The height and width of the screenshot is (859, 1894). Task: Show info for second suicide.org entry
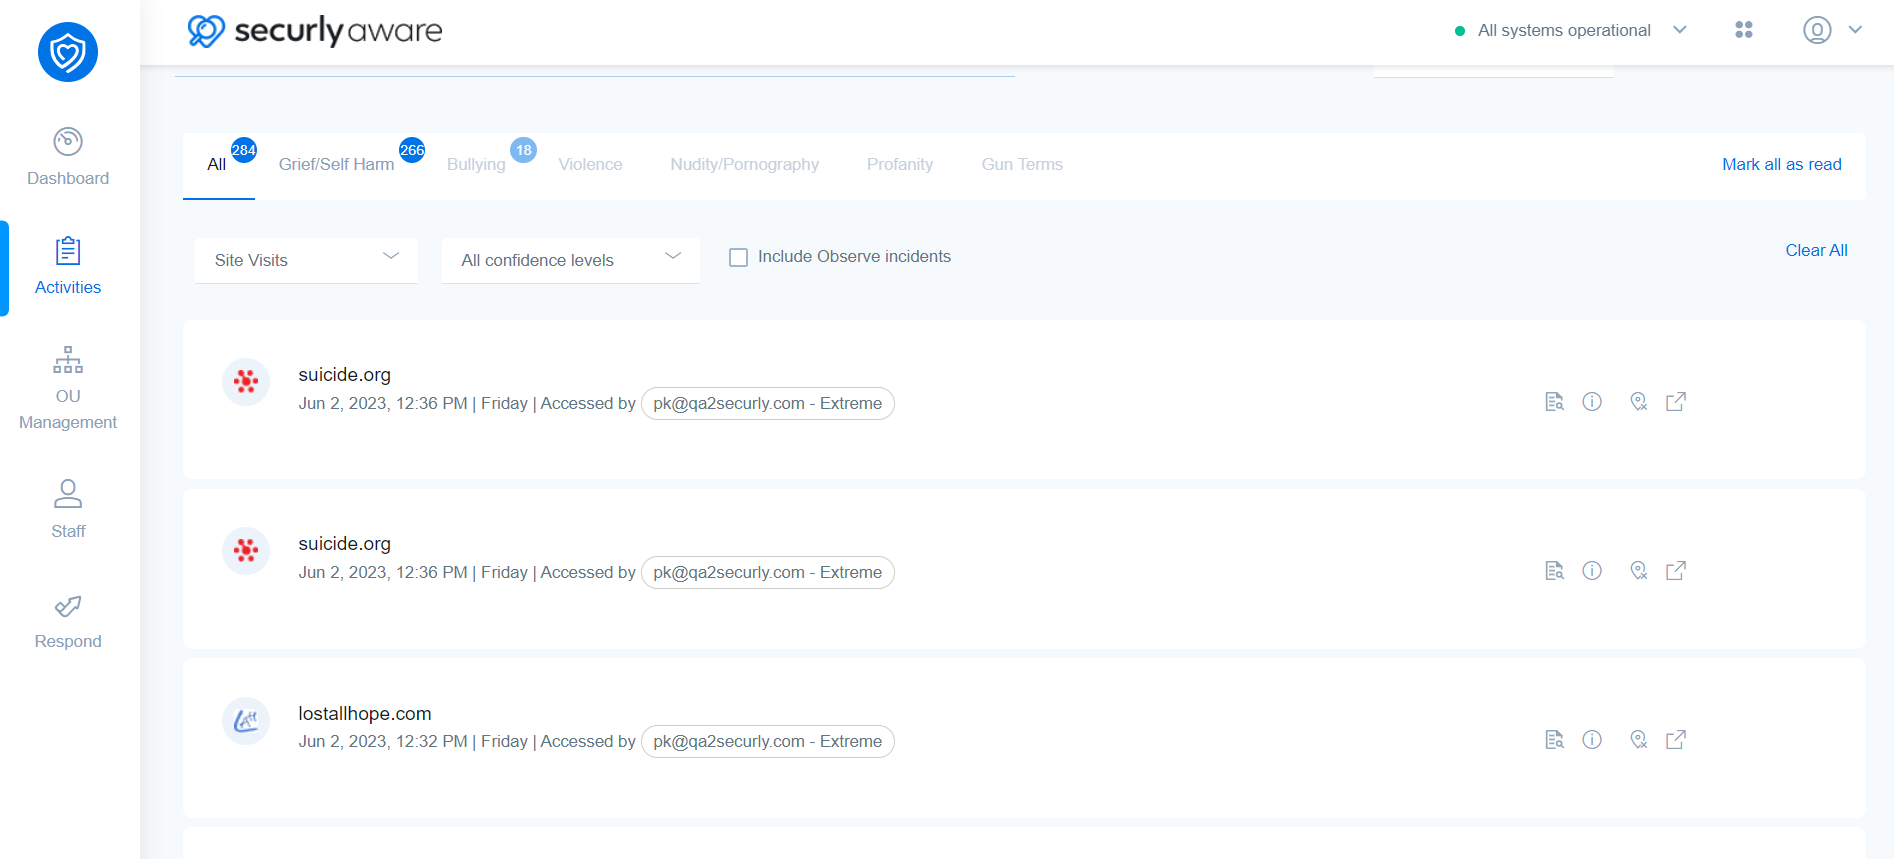[x=1592, y=571]
